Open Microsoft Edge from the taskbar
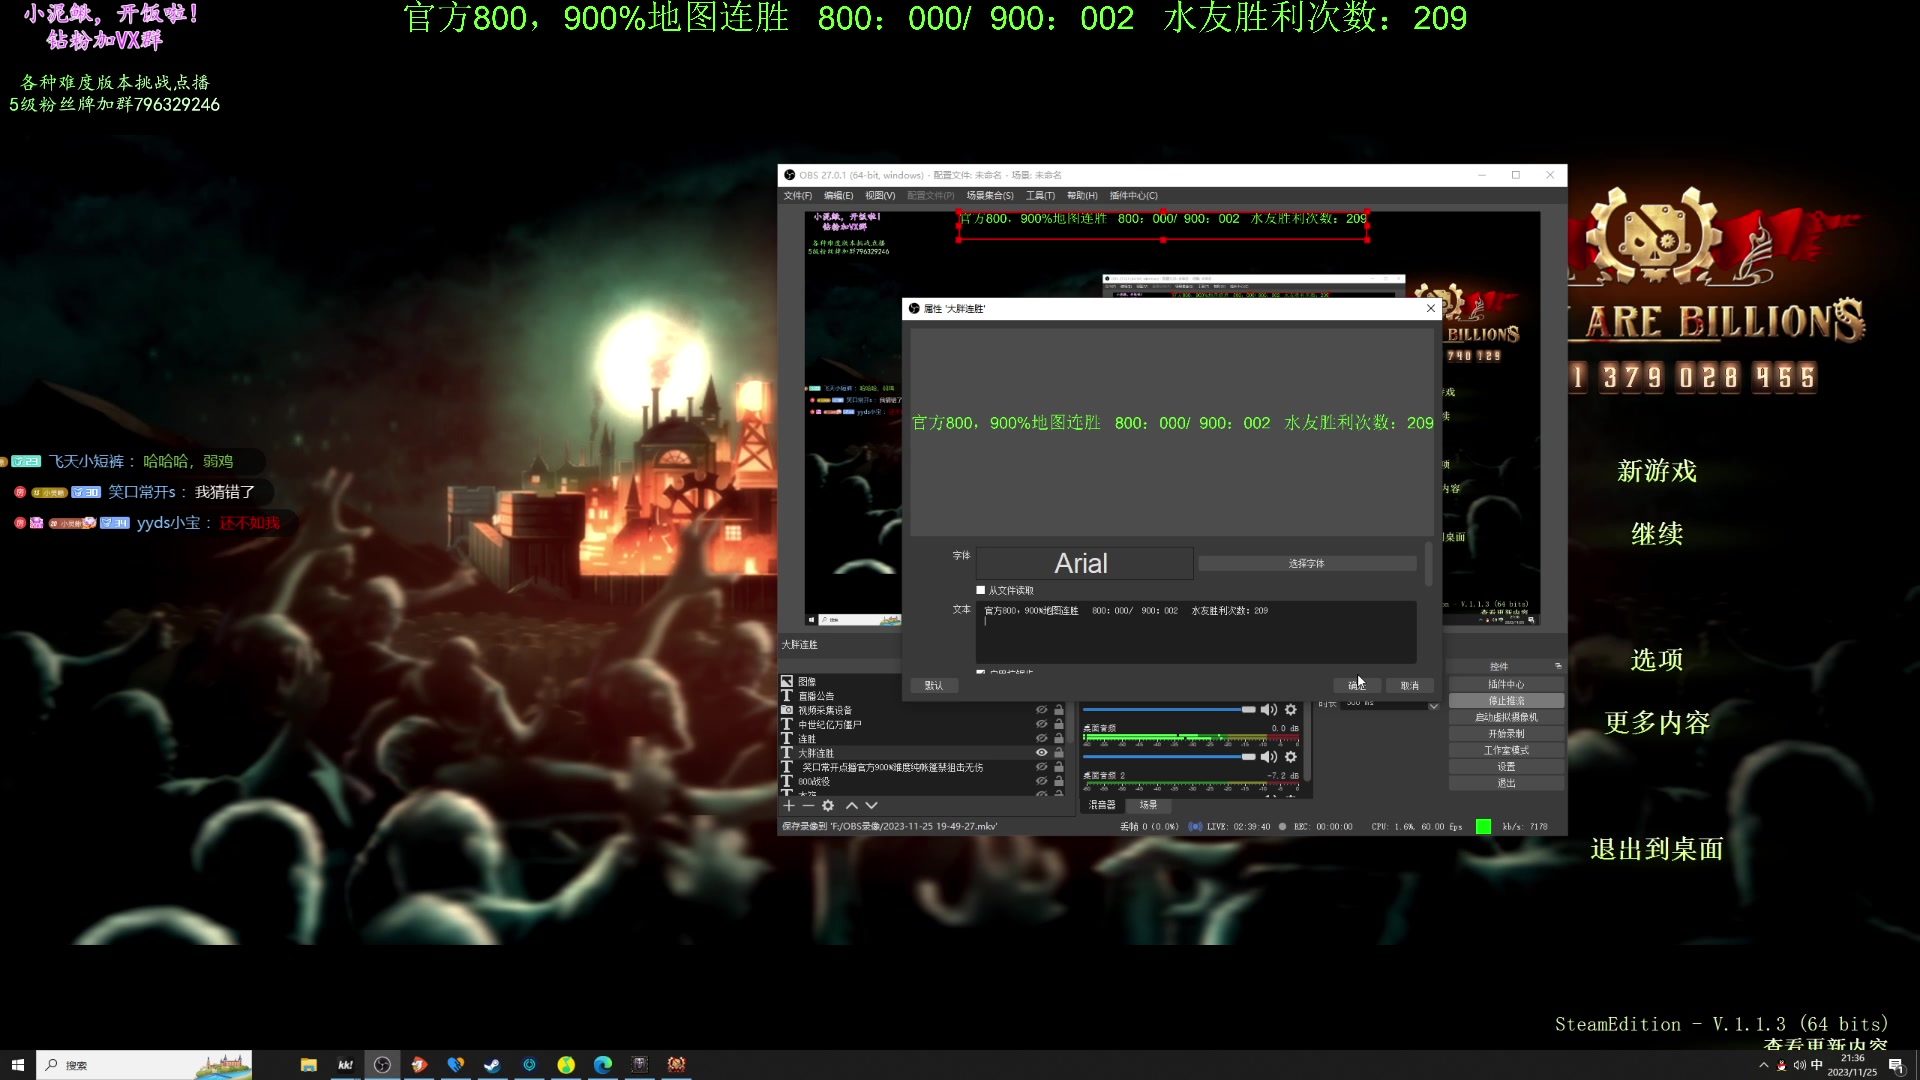 pos(603,1065)
